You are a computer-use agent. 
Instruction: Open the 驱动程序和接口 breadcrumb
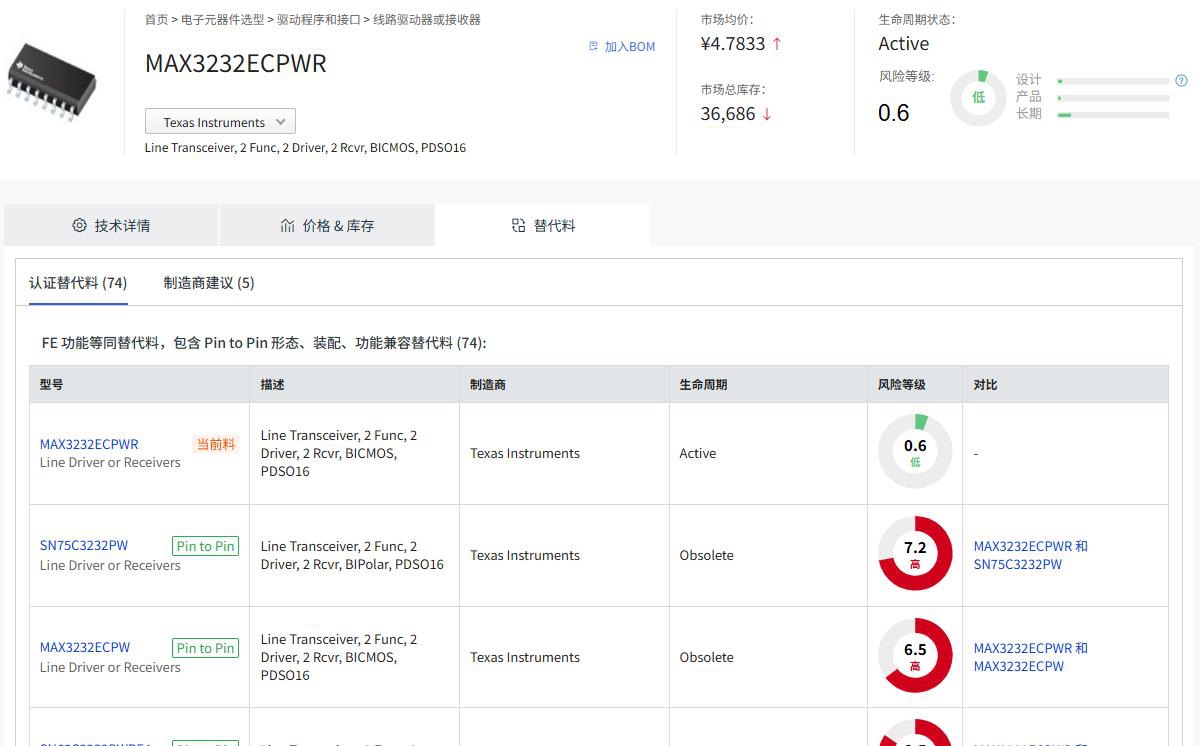[319, 19]
